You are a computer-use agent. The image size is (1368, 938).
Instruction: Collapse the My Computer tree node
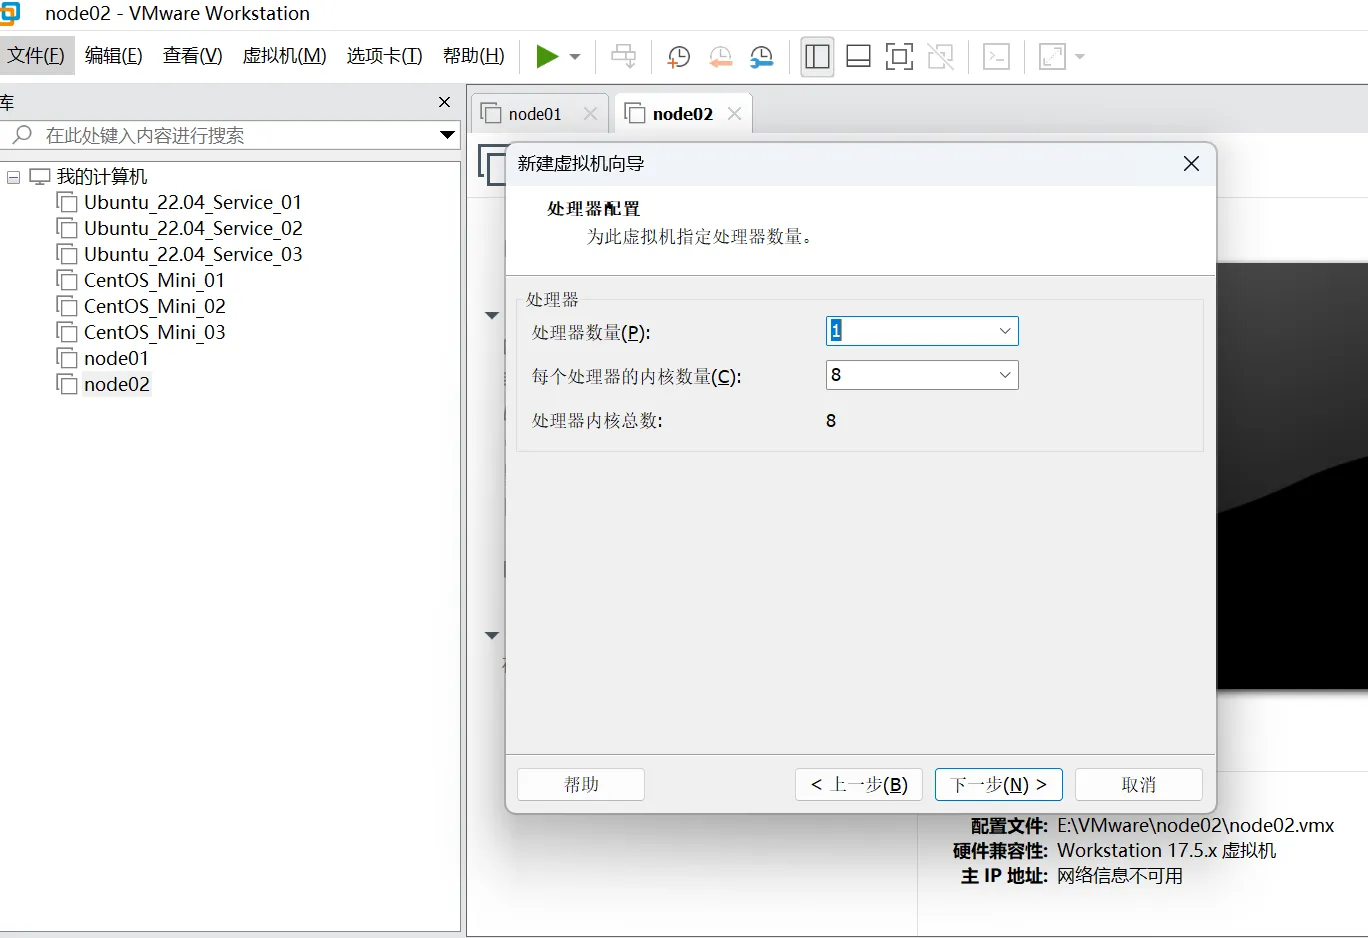(14, 177)
